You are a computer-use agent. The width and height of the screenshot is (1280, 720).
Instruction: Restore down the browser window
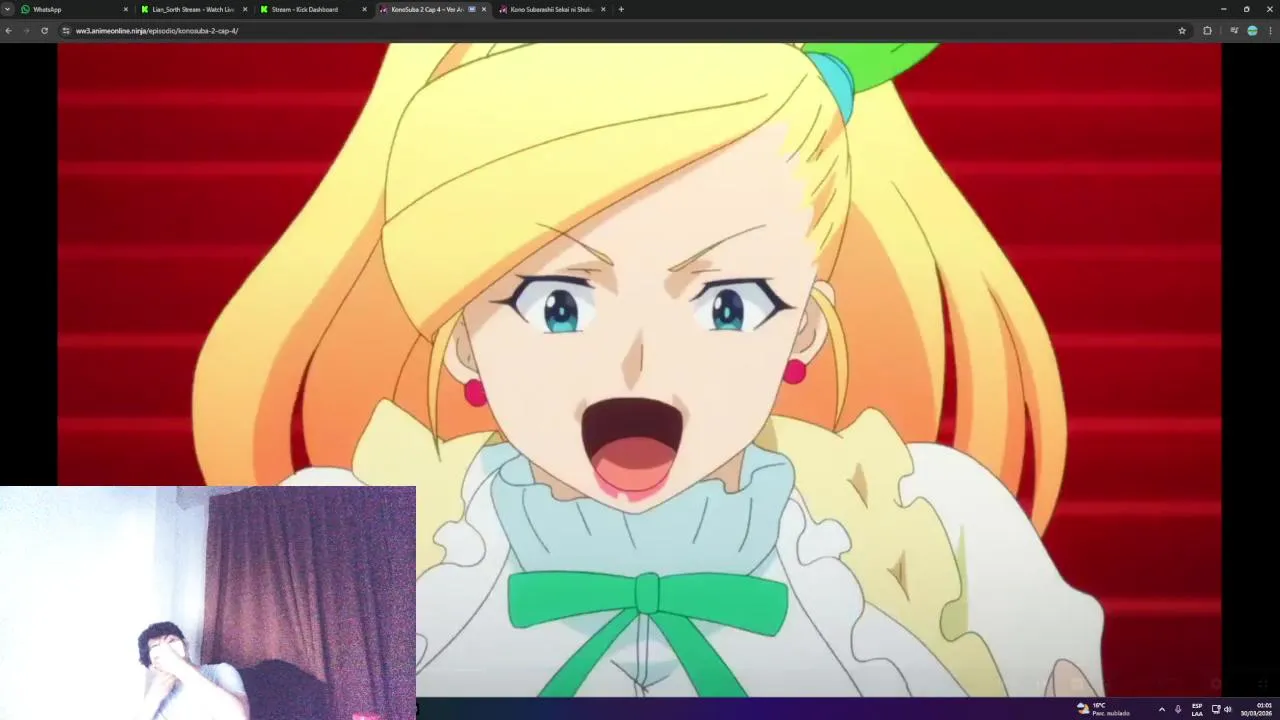(1246, 9)
